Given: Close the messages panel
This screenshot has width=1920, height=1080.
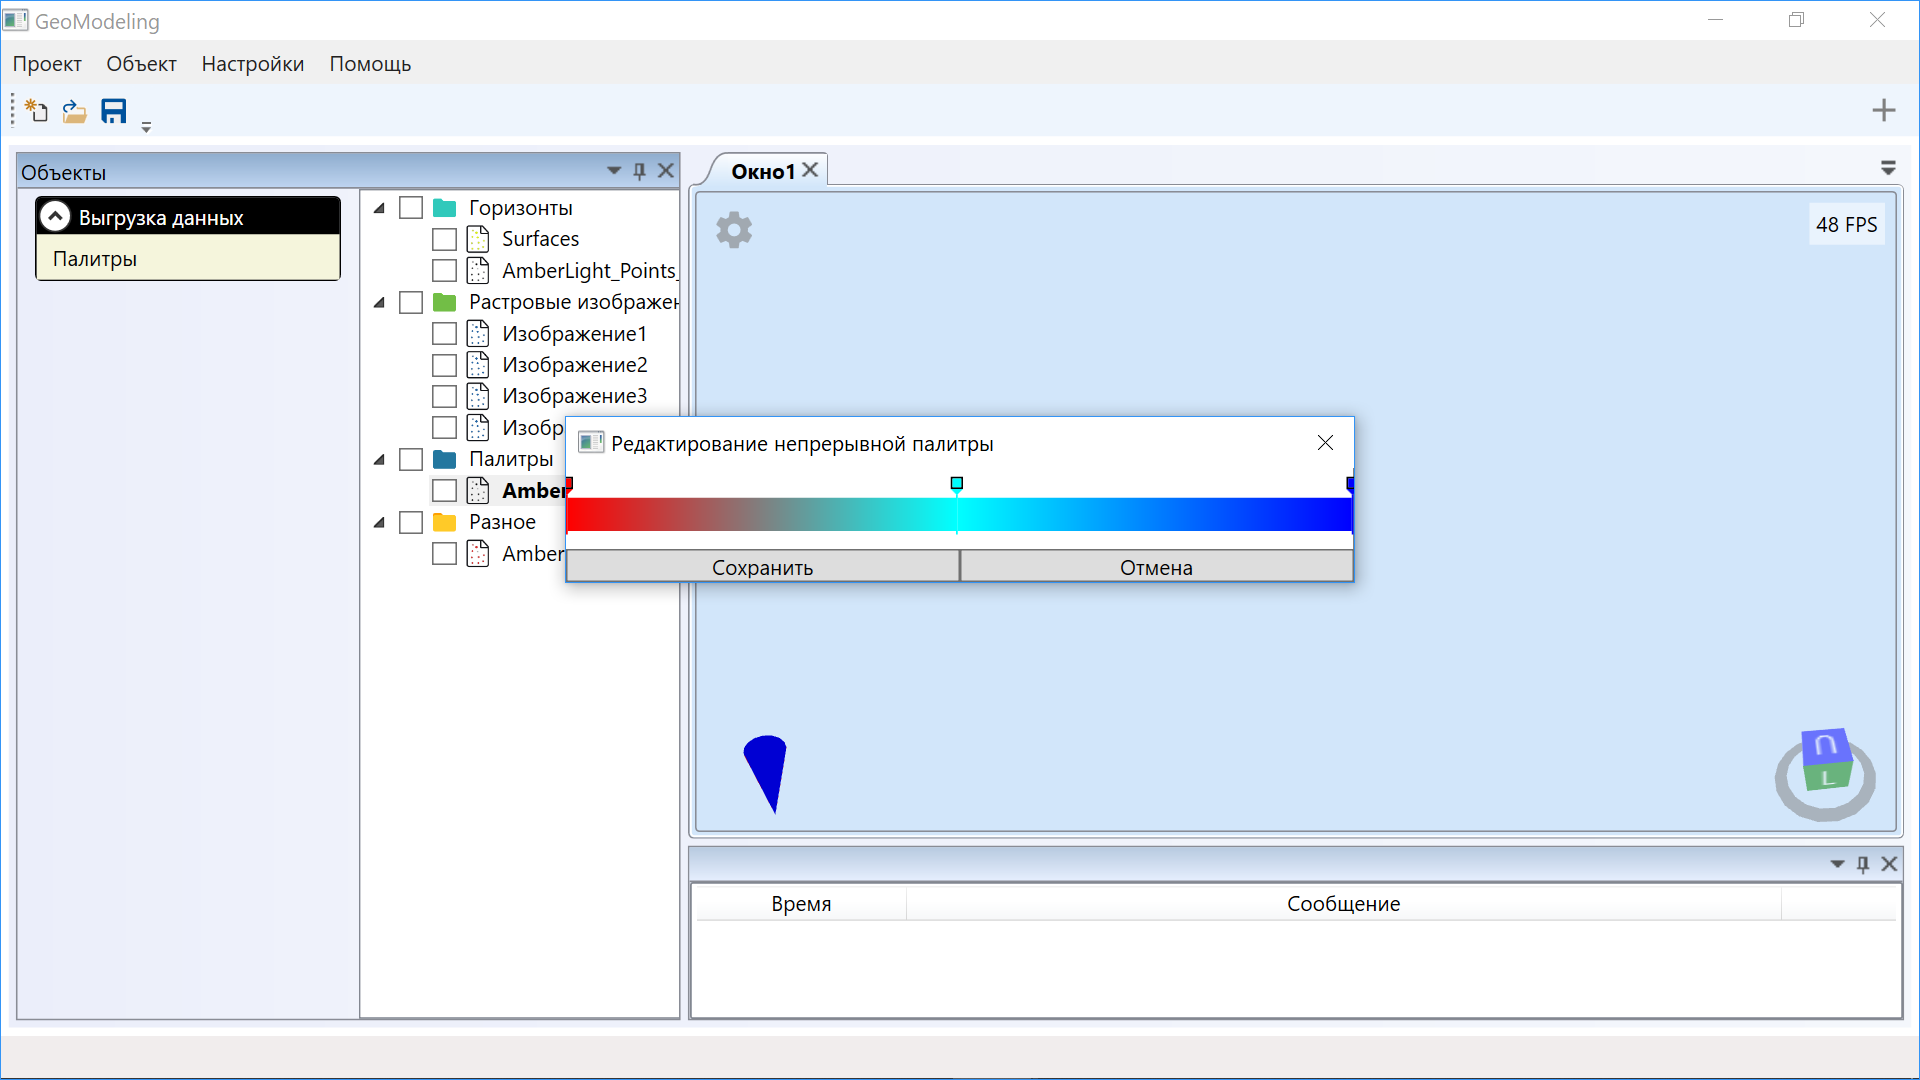Looking at the screenshot, I should [x=1889, y=864].
